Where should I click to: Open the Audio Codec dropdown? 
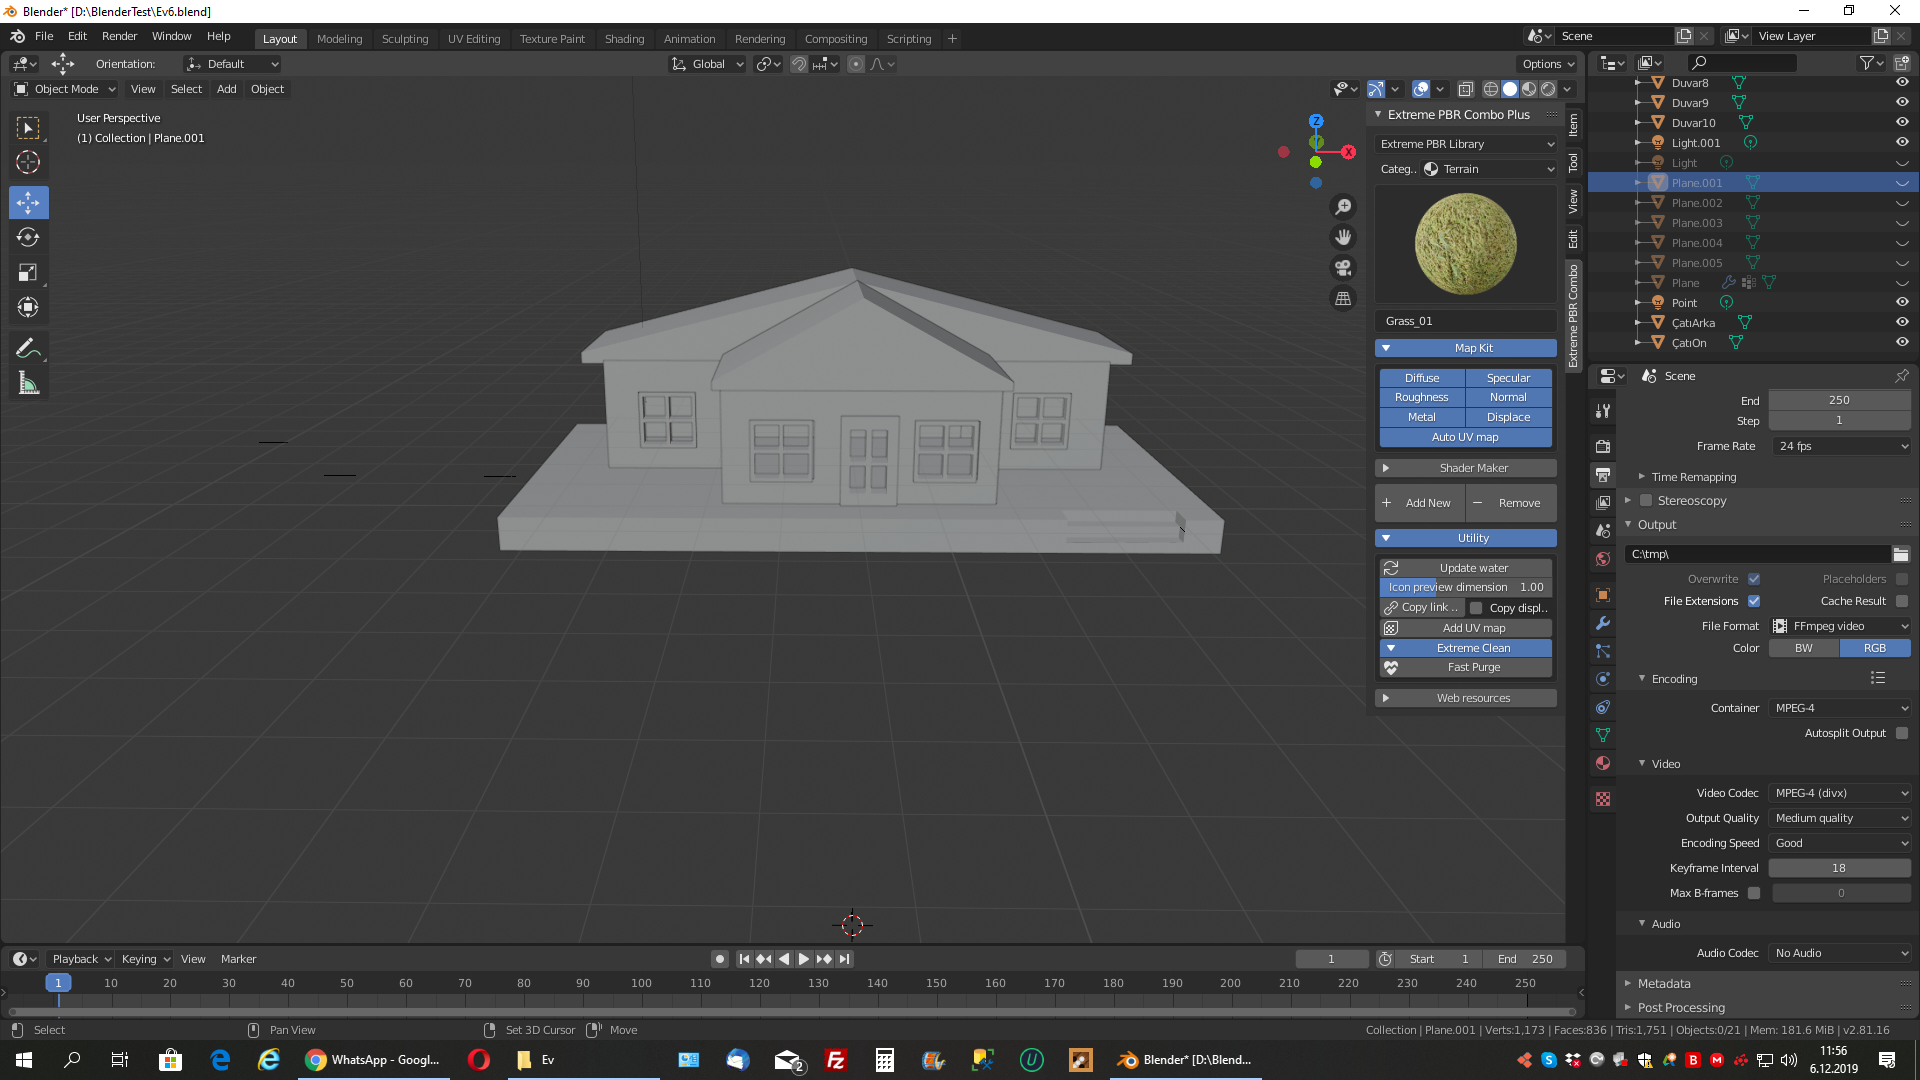1840,953
